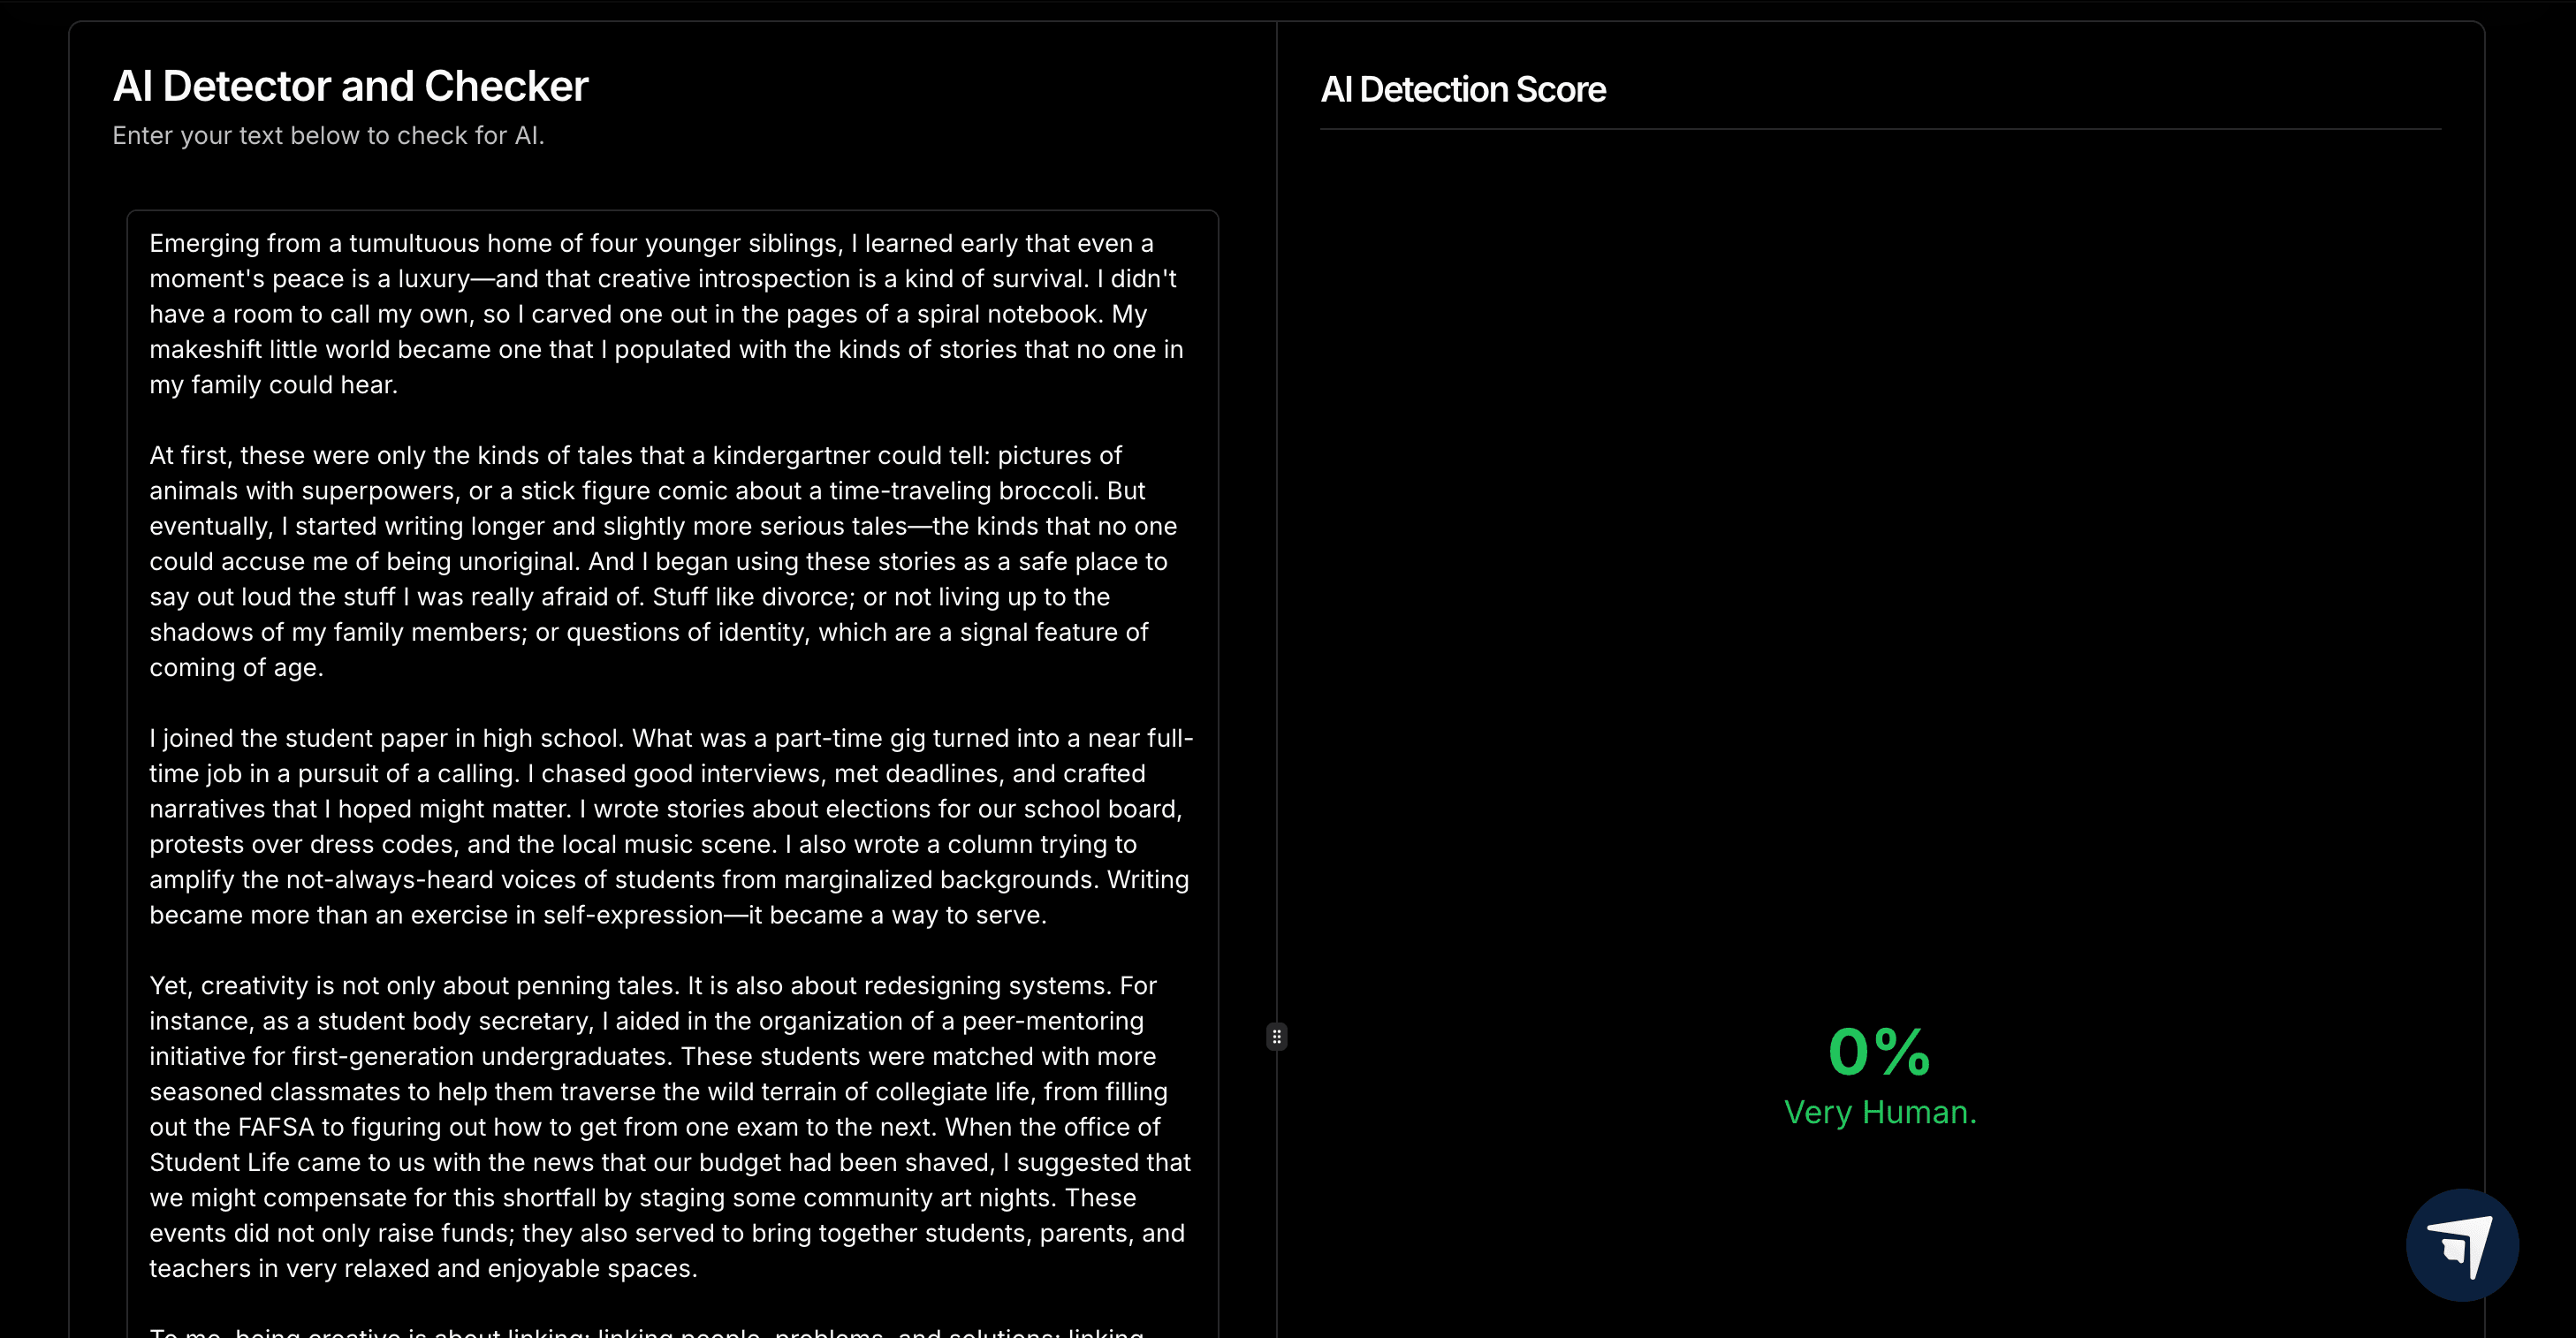Open the chat support widget
The height and width of the screenshot is (1338, 2576).
[2461, 1244]
